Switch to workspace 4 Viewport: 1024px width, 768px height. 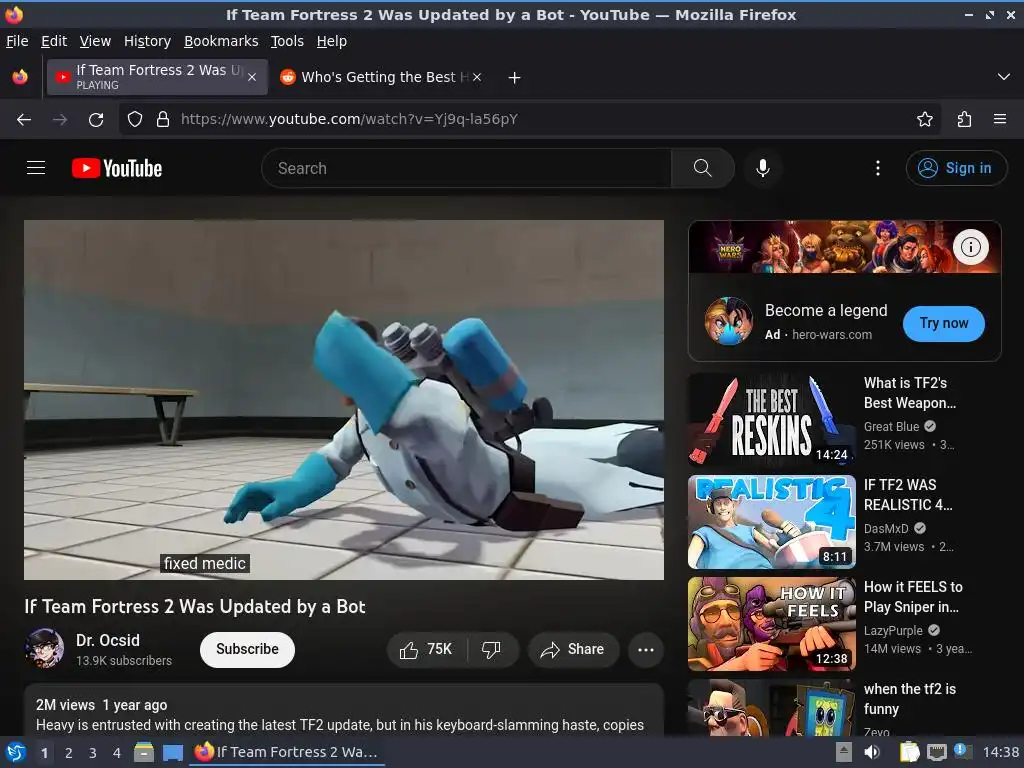tap(117, 753)
